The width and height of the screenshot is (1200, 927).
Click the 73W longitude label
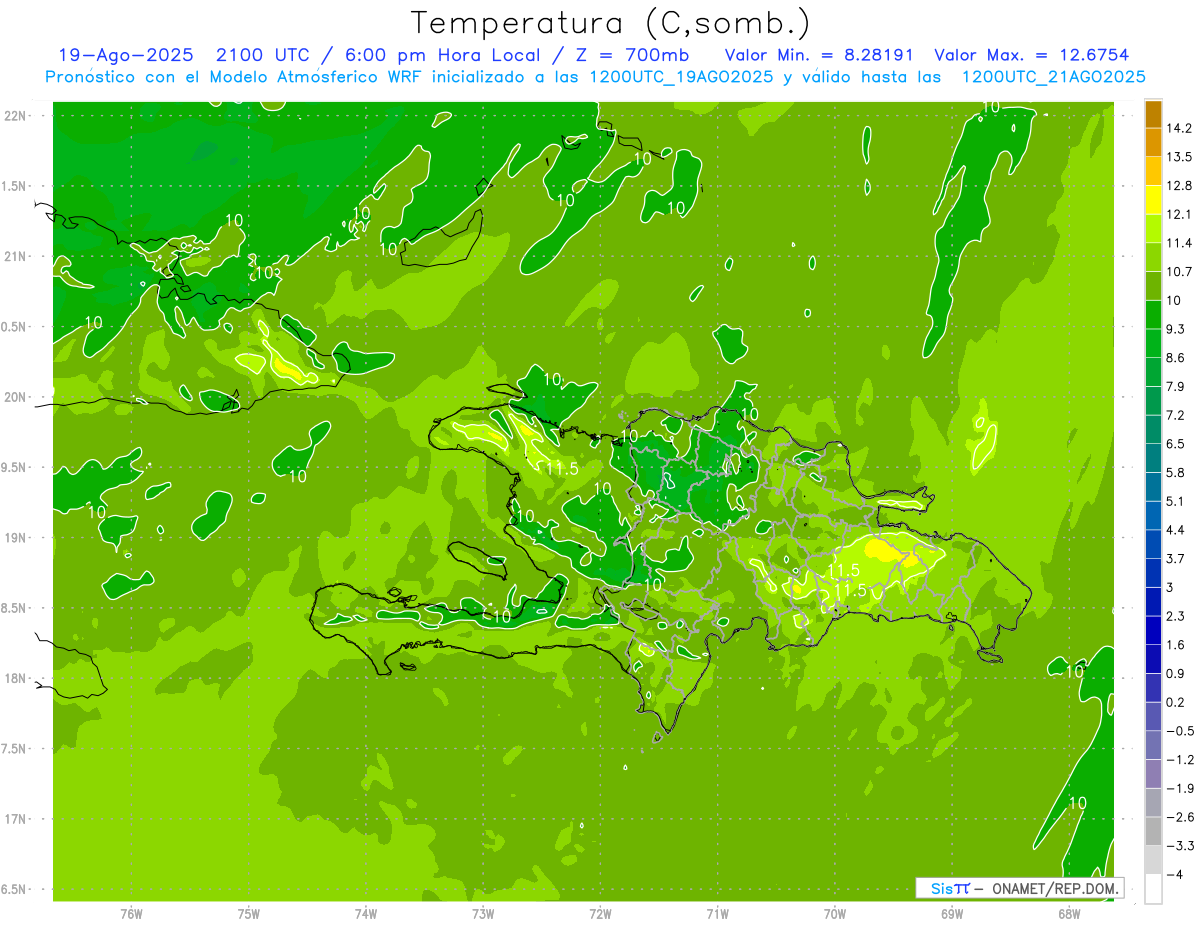point(483,914)
